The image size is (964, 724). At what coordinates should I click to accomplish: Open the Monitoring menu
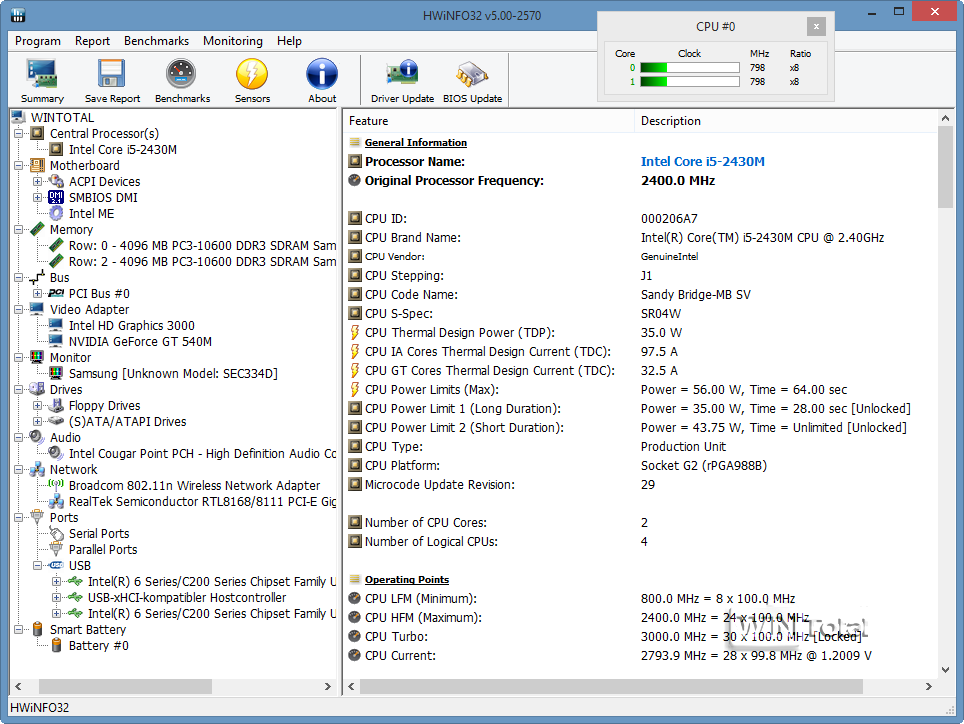[232, 41]
